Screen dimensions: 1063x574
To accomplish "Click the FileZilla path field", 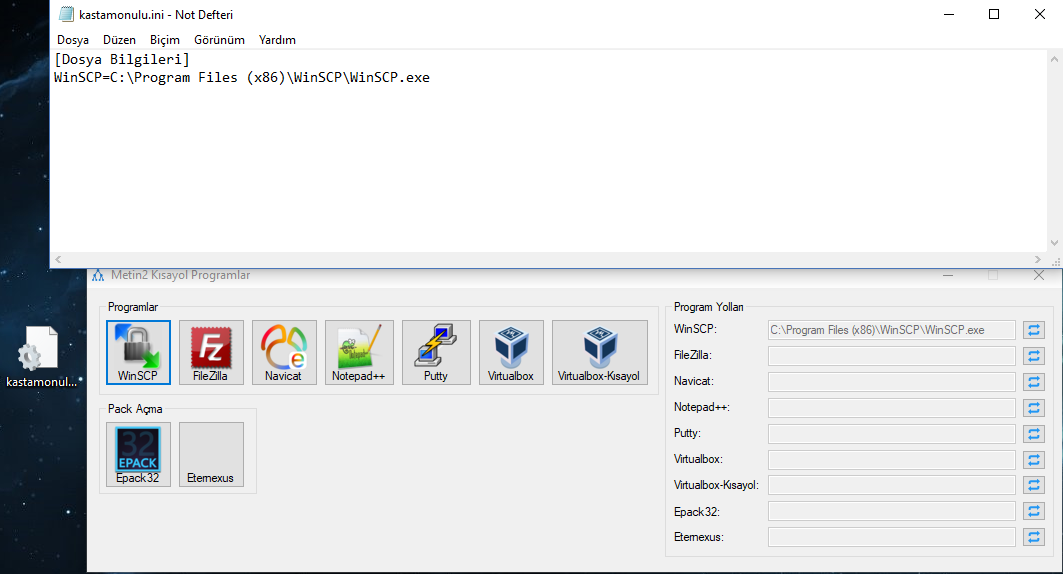I will point(891,356).
